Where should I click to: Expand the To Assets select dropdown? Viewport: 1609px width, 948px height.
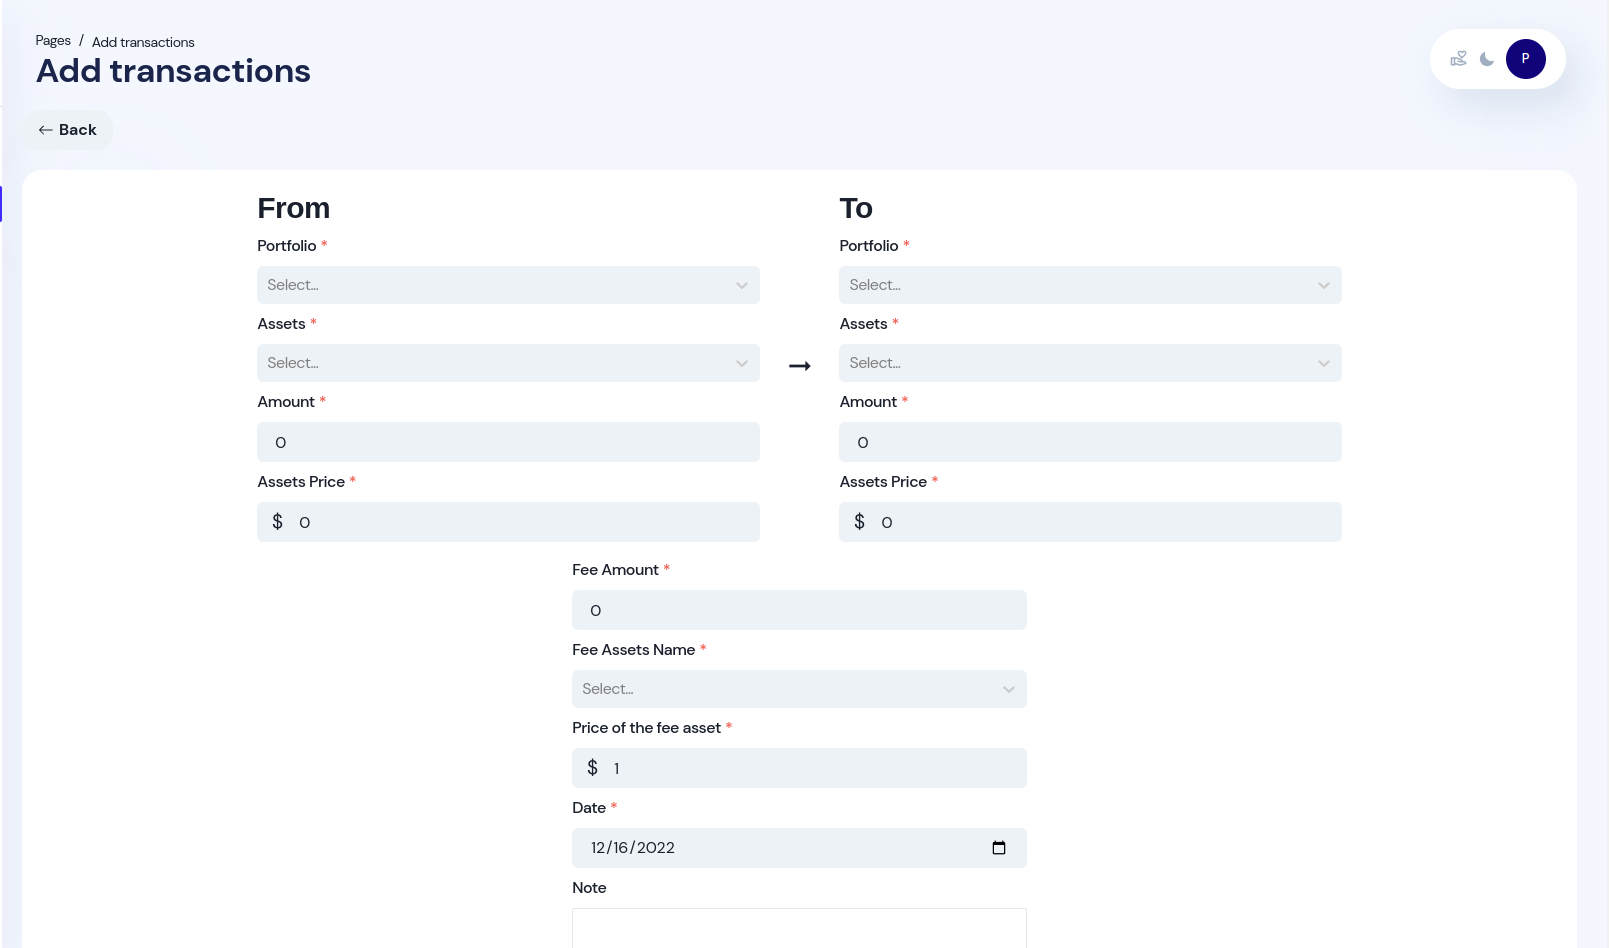(x=1090, y=363)
